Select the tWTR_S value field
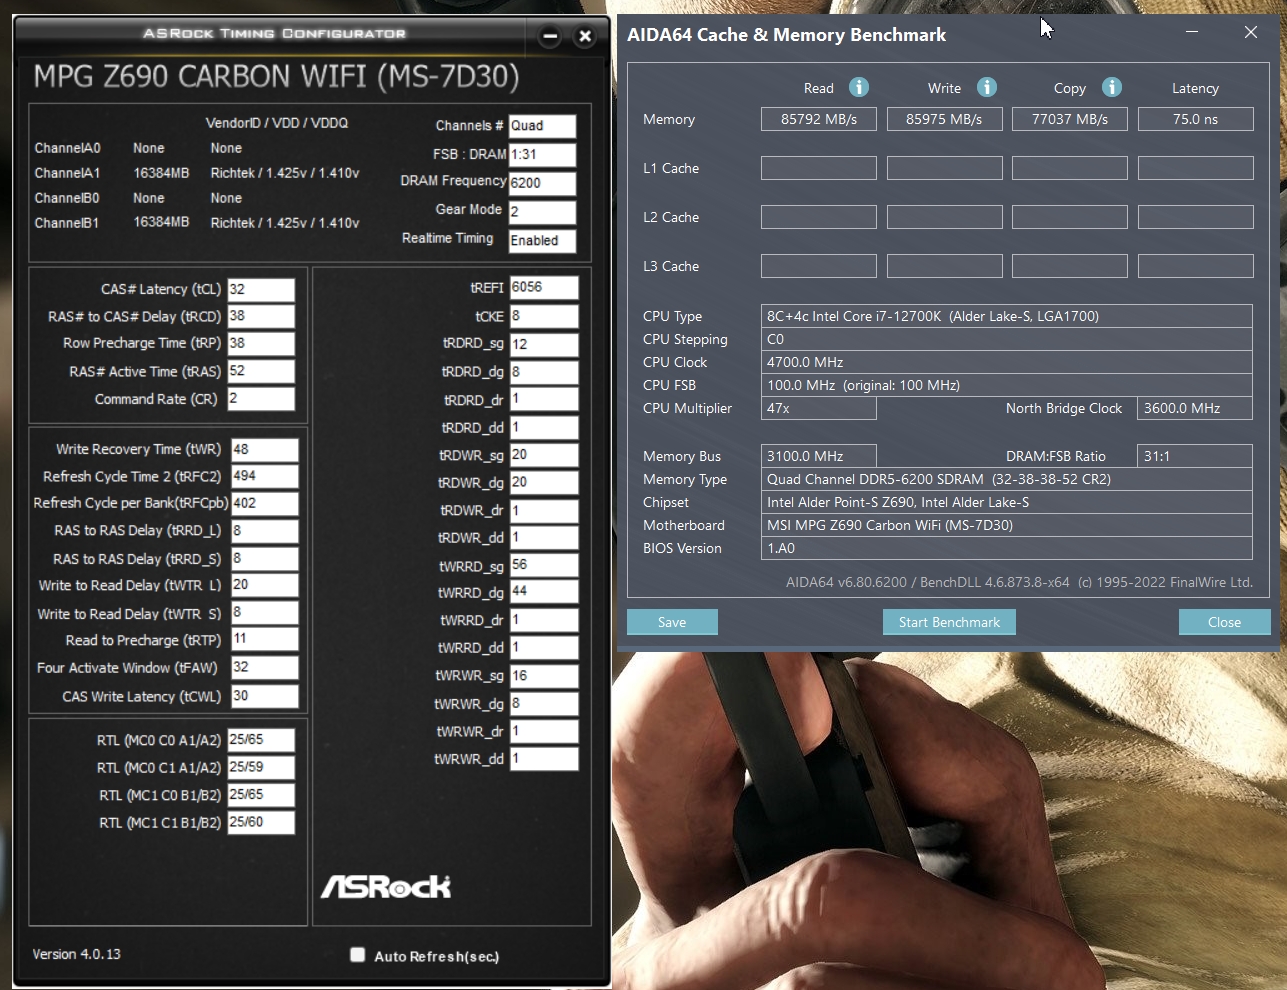Viewport: 1287px width, 990px height. (265, 613)
